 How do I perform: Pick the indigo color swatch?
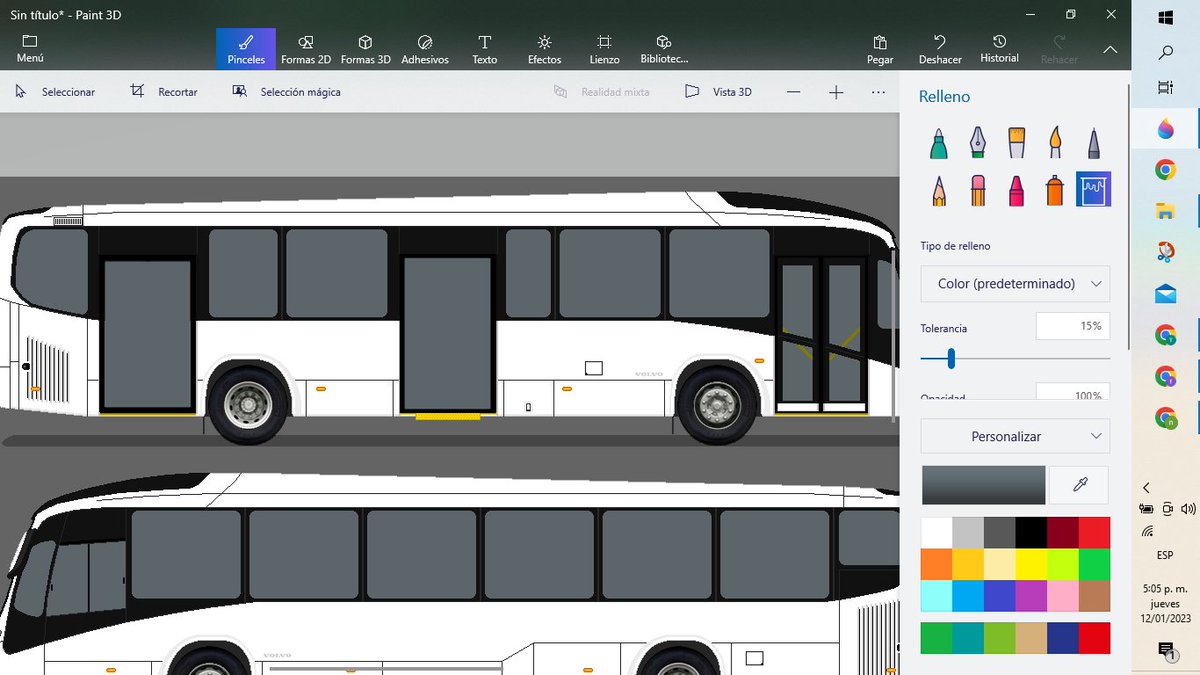[x=1000, y=596]
